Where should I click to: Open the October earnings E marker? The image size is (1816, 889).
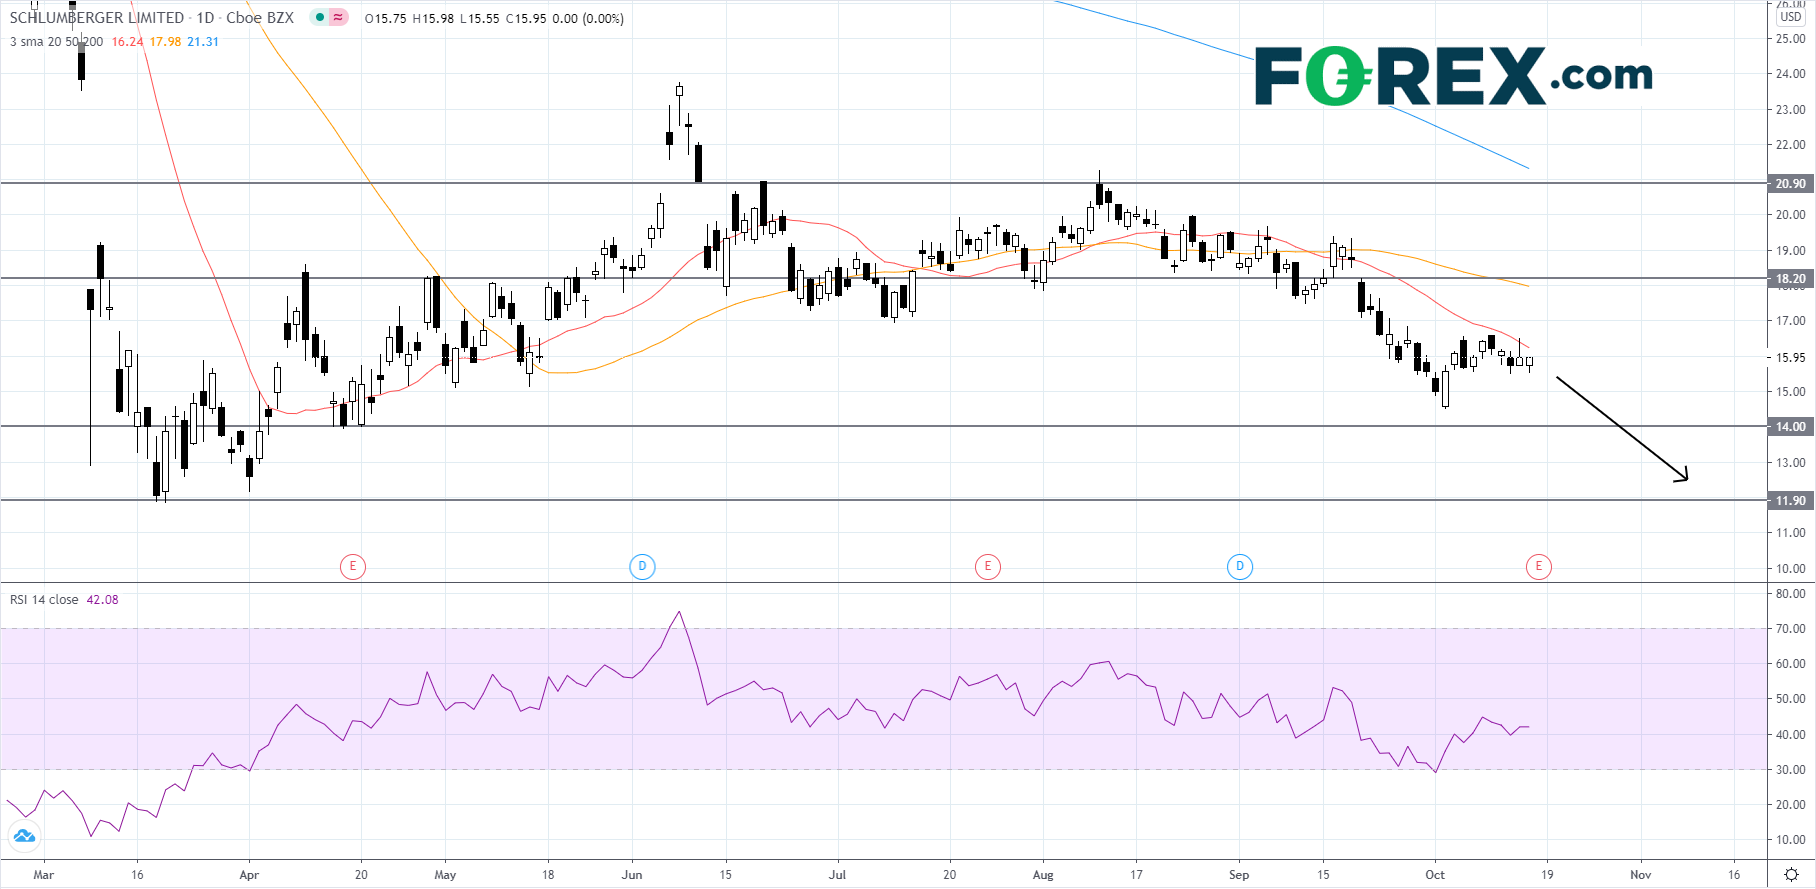1539,567
